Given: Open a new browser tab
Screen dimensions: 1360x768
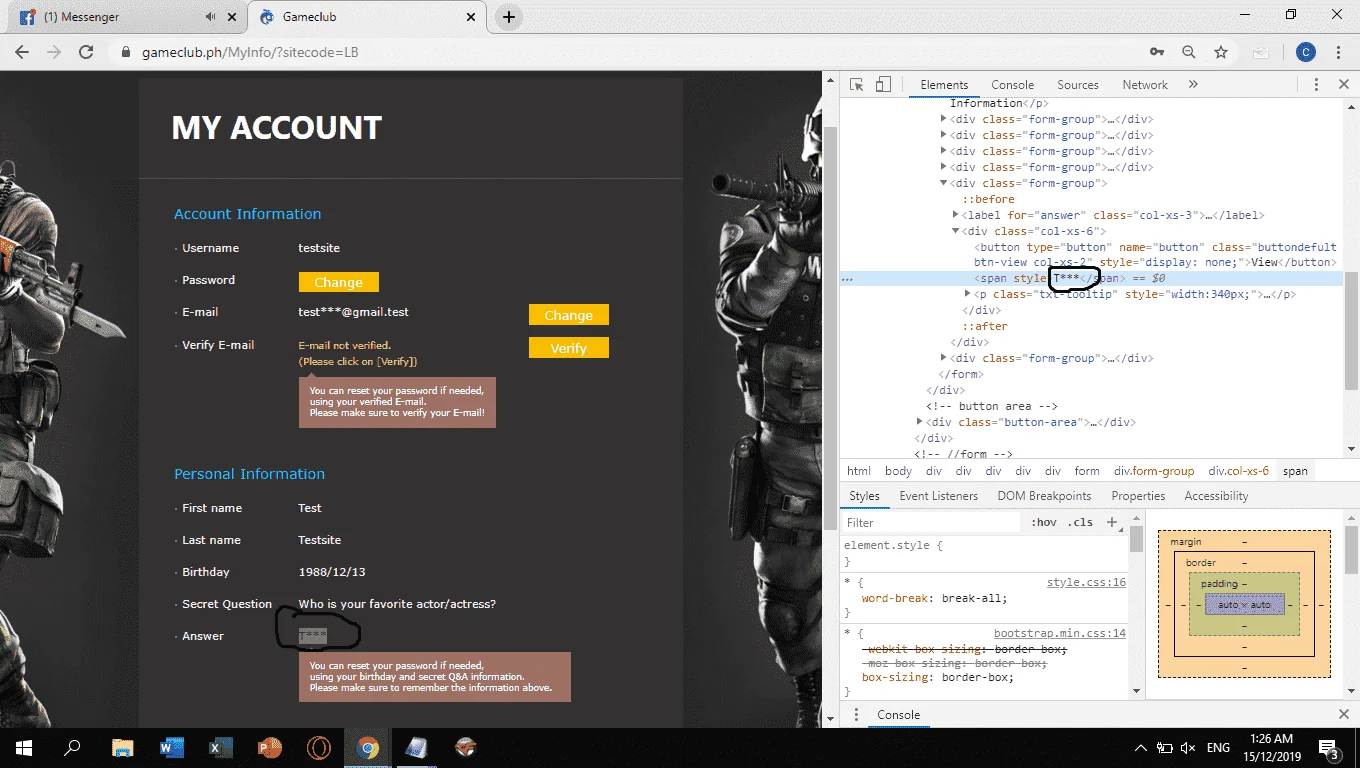Looking at the screenshot, I should click(509, 17).
